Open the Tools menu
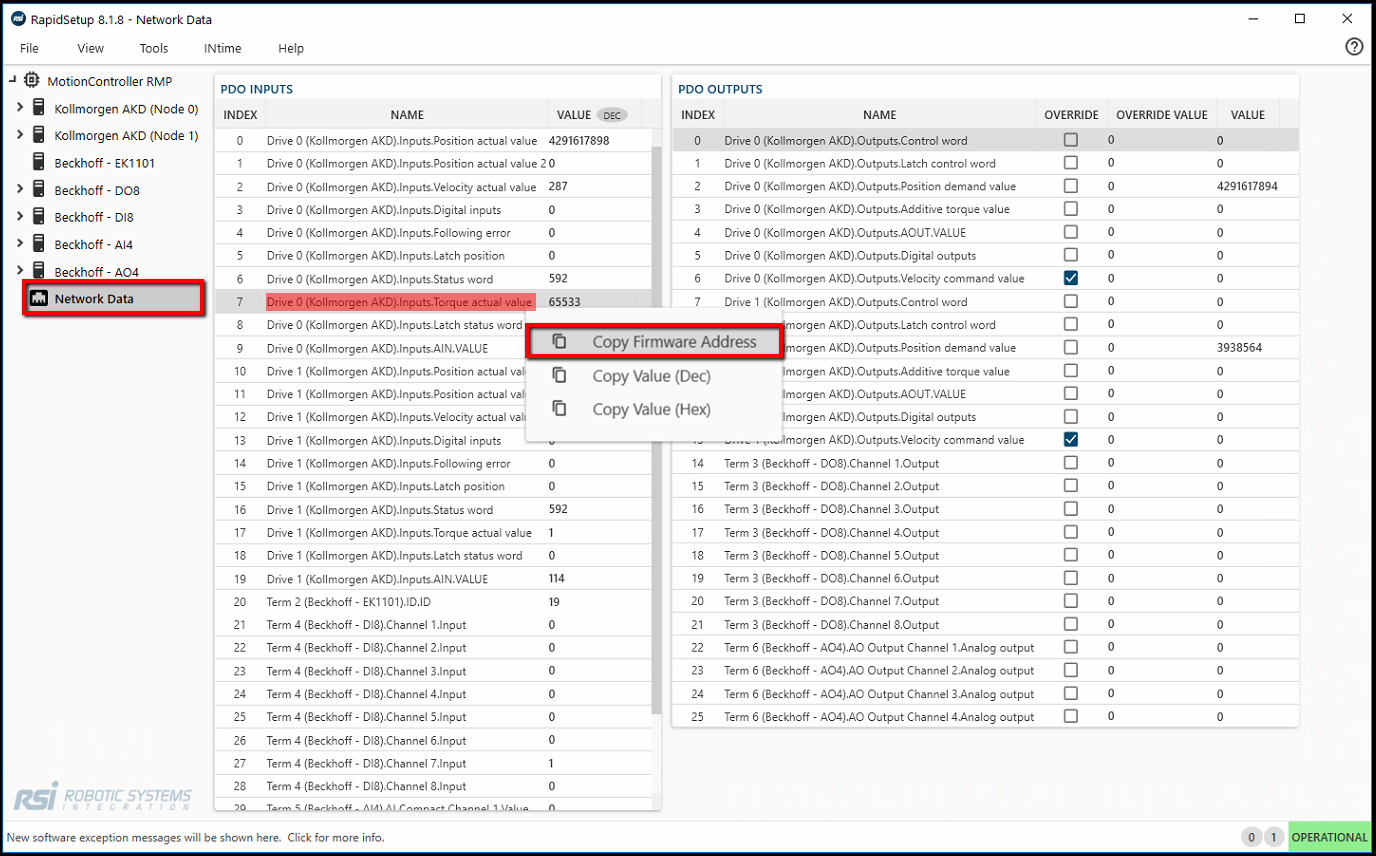 pyautogui.click(x=154, y=48)
